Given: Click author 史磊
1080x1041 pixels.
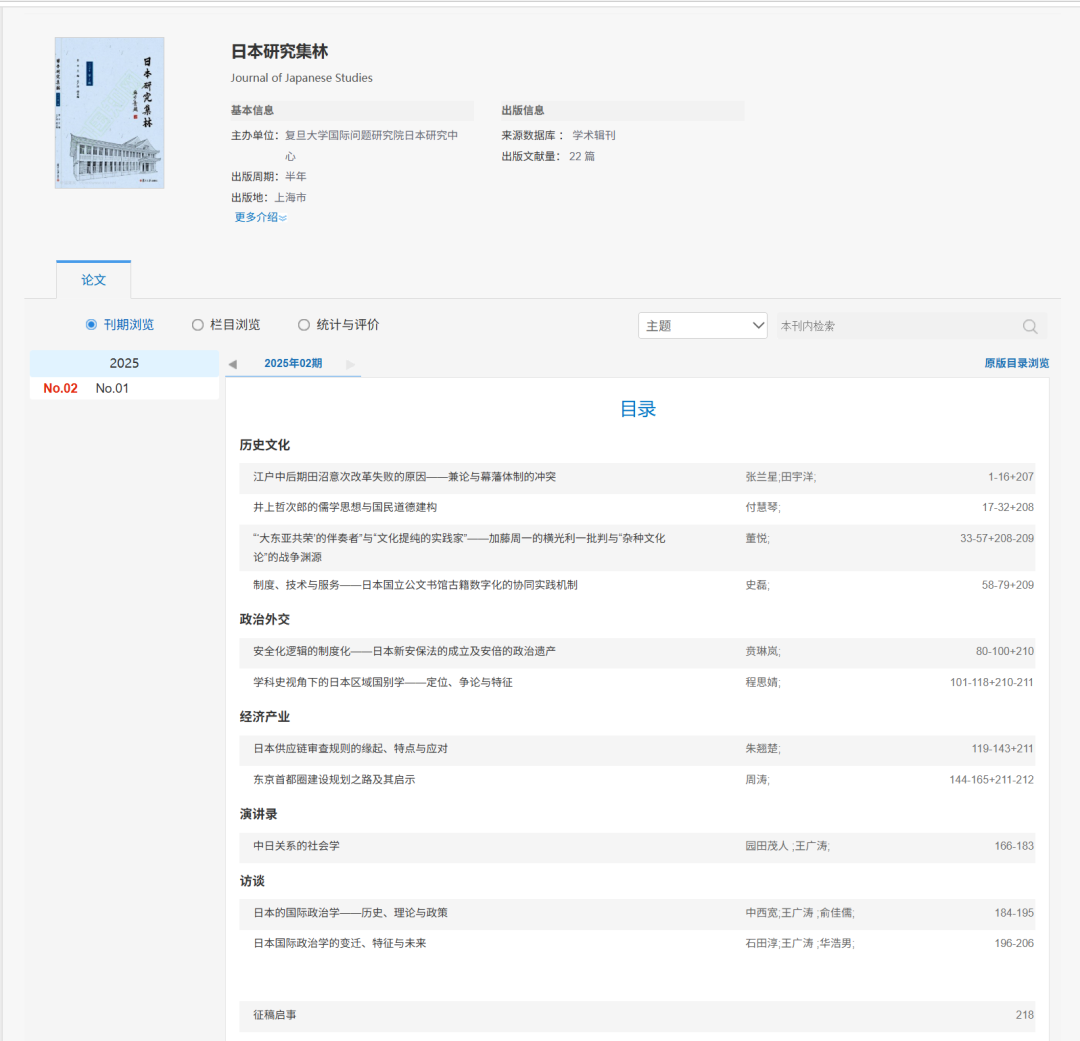Looking at the screenshot, I should pos(756,585).
